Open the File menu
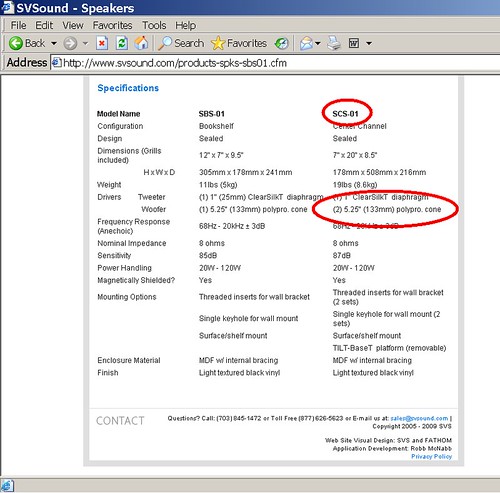Screen dimensions: 500x493 [x=18, y=25]
